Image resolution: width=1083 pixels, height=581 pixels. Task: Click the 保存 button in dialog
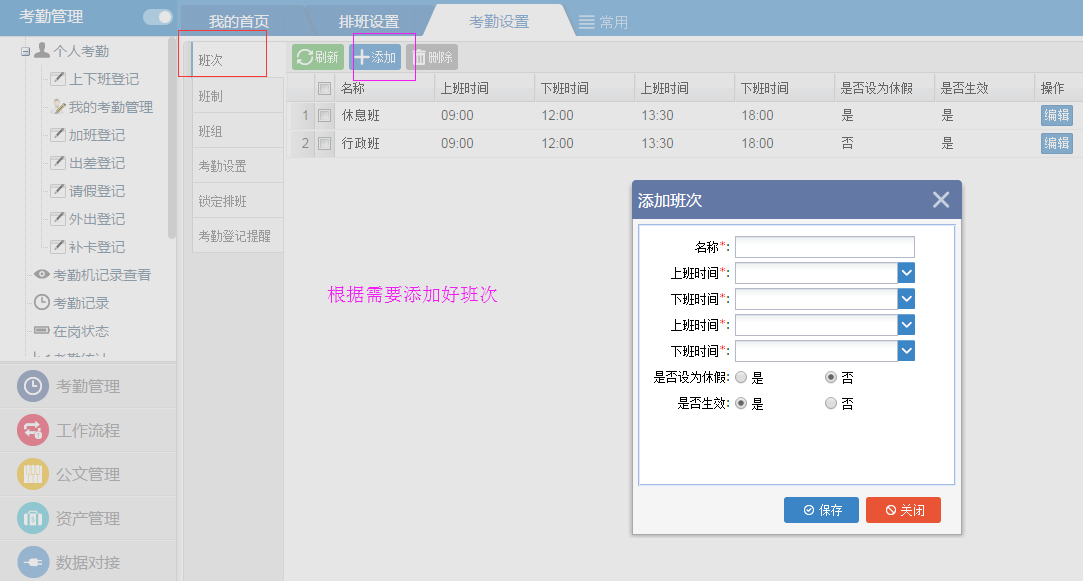click(821, 510)
